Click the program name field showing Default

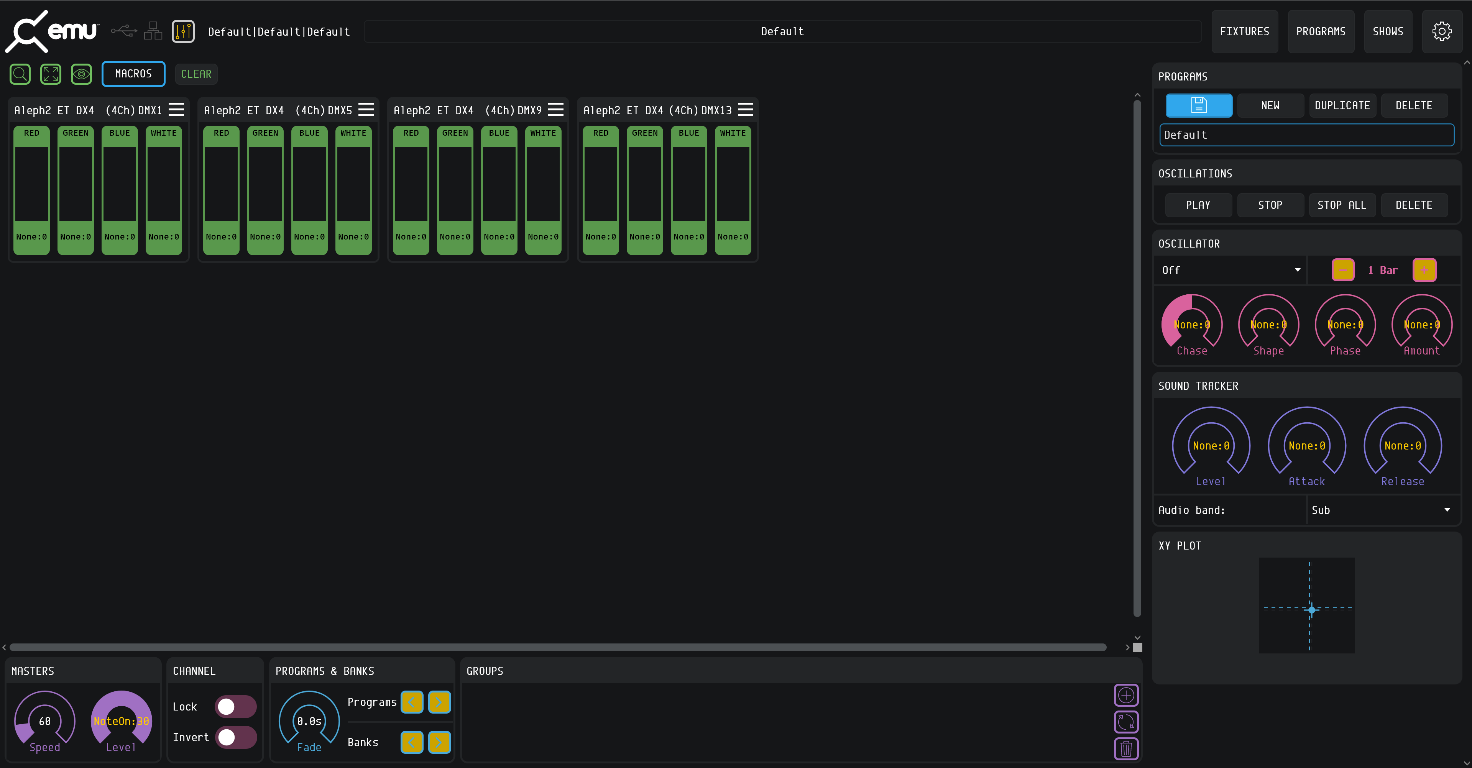point(1307,135)
